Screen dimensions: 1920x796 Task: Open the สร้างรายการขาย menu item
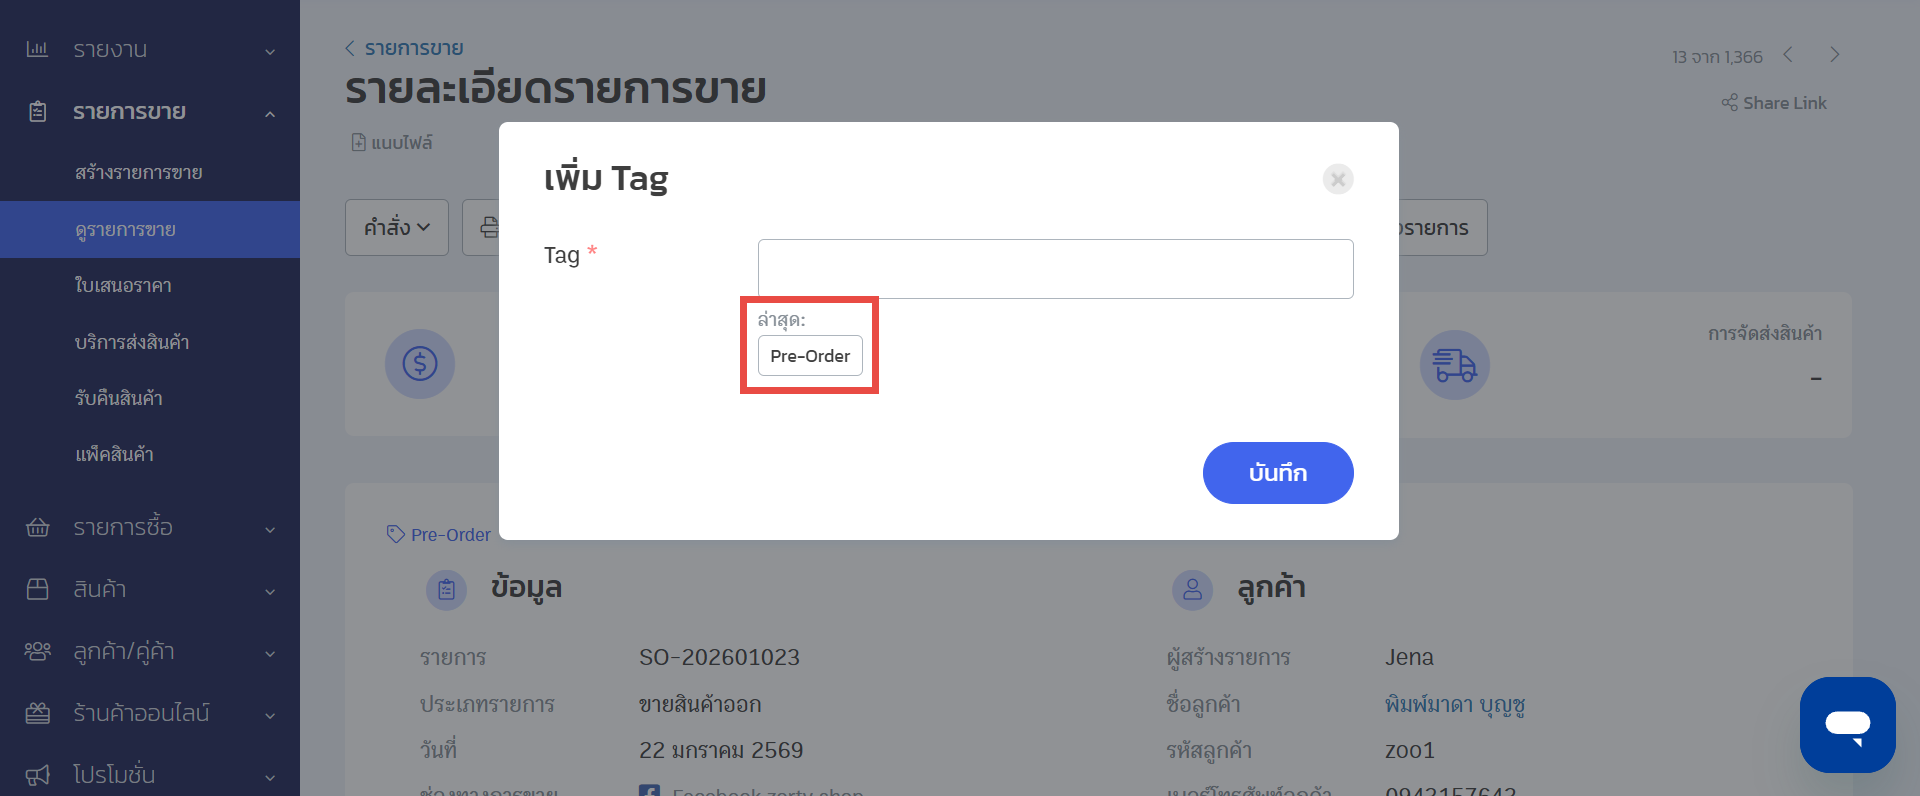click(138, 173)
